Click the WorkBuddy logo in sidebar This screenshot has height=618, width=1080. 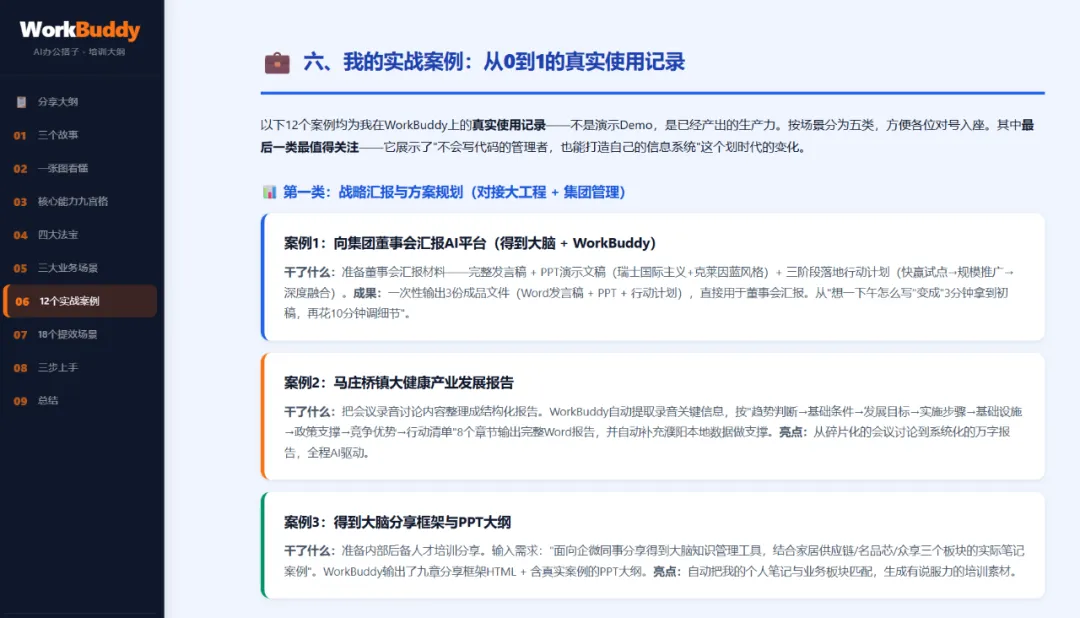point(80,30)
